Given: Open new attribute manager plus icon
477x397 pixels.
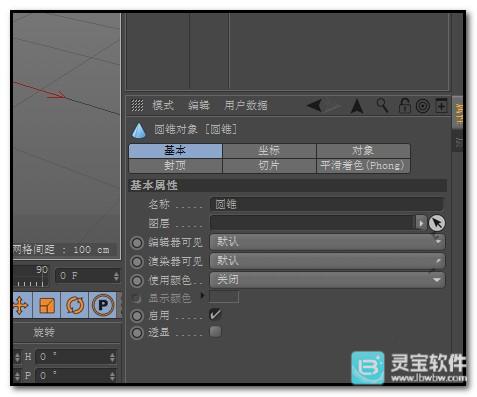Looking at the screenshot, I should [x=441, y=106].
